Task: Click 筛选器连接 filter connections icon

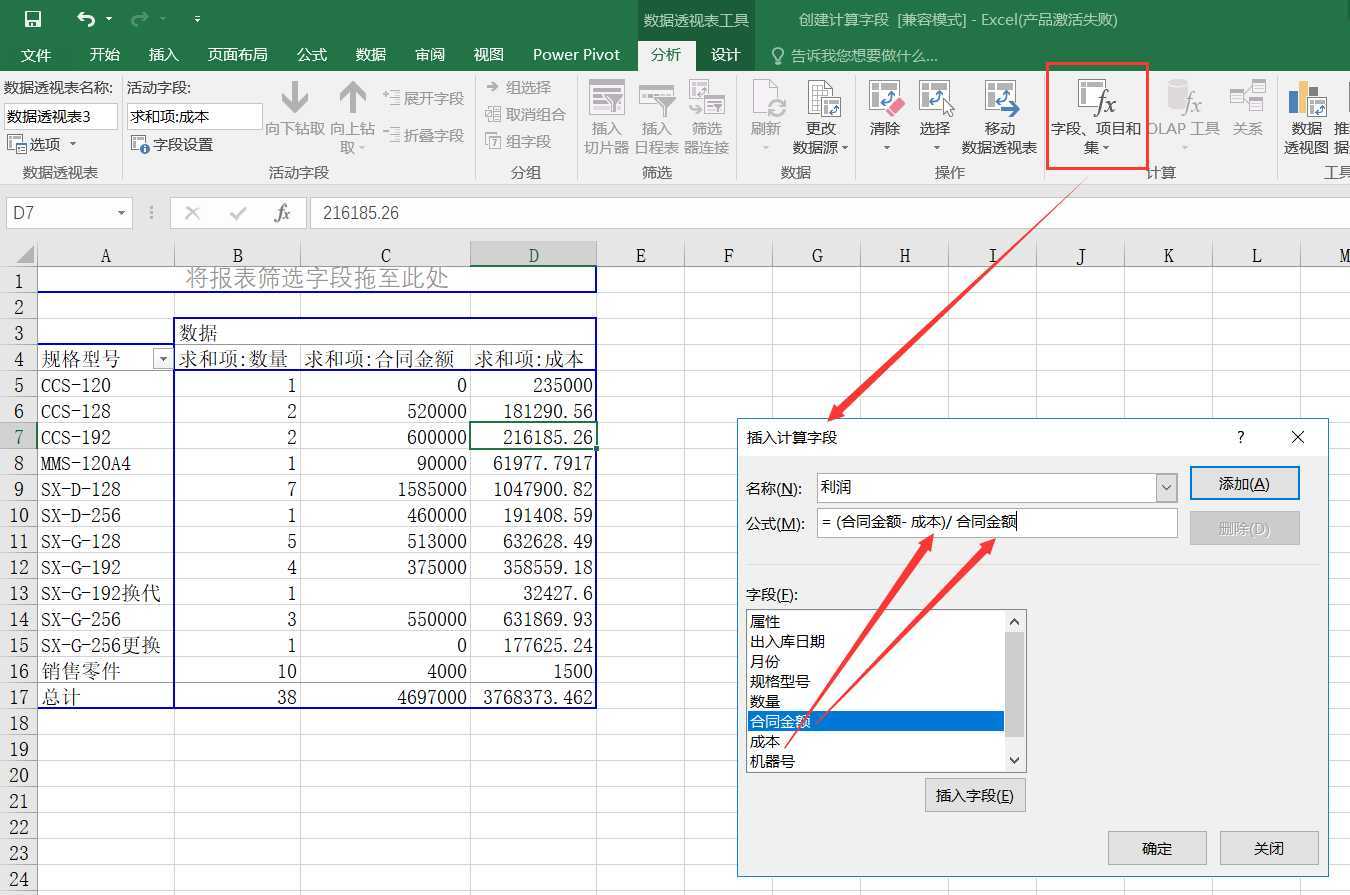Action: 707,98
